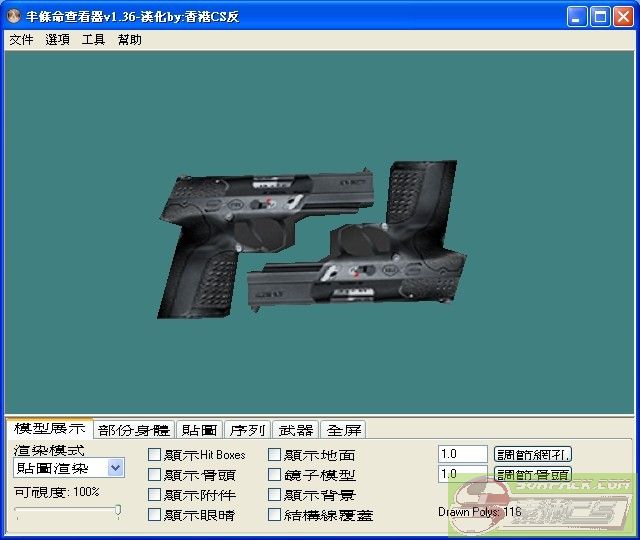Close the model viewer window

coord(623,17)
